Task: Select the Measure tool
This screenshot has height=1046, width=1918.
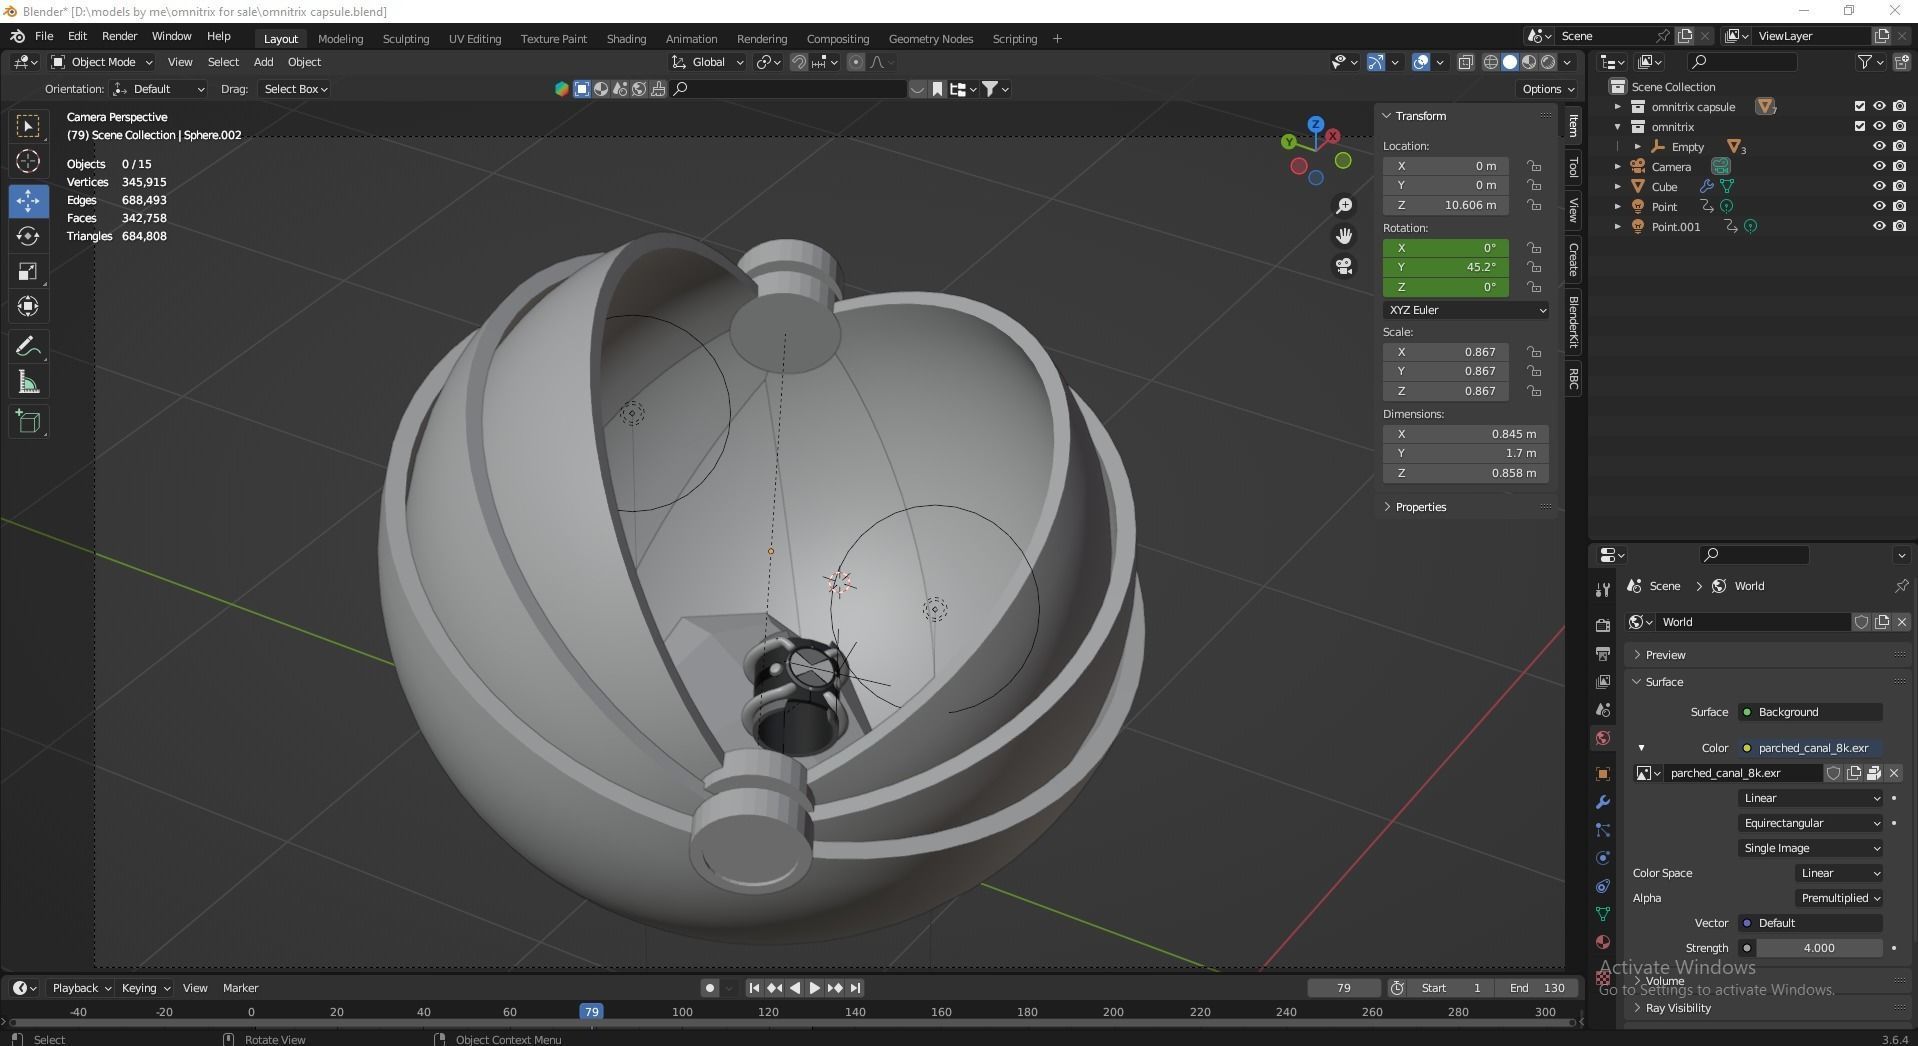Action: point(28,382)
